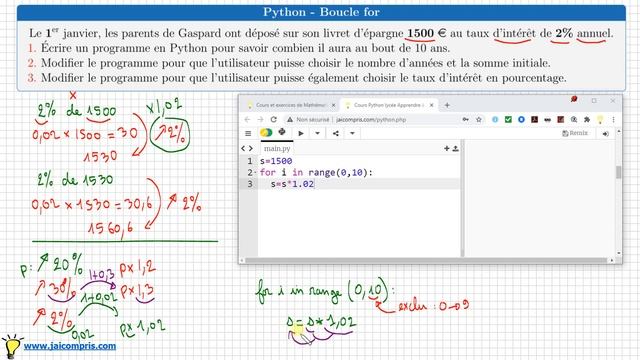Bookmark this page with the star icon
The image size is (640, 360).
(x=479, y=120)
